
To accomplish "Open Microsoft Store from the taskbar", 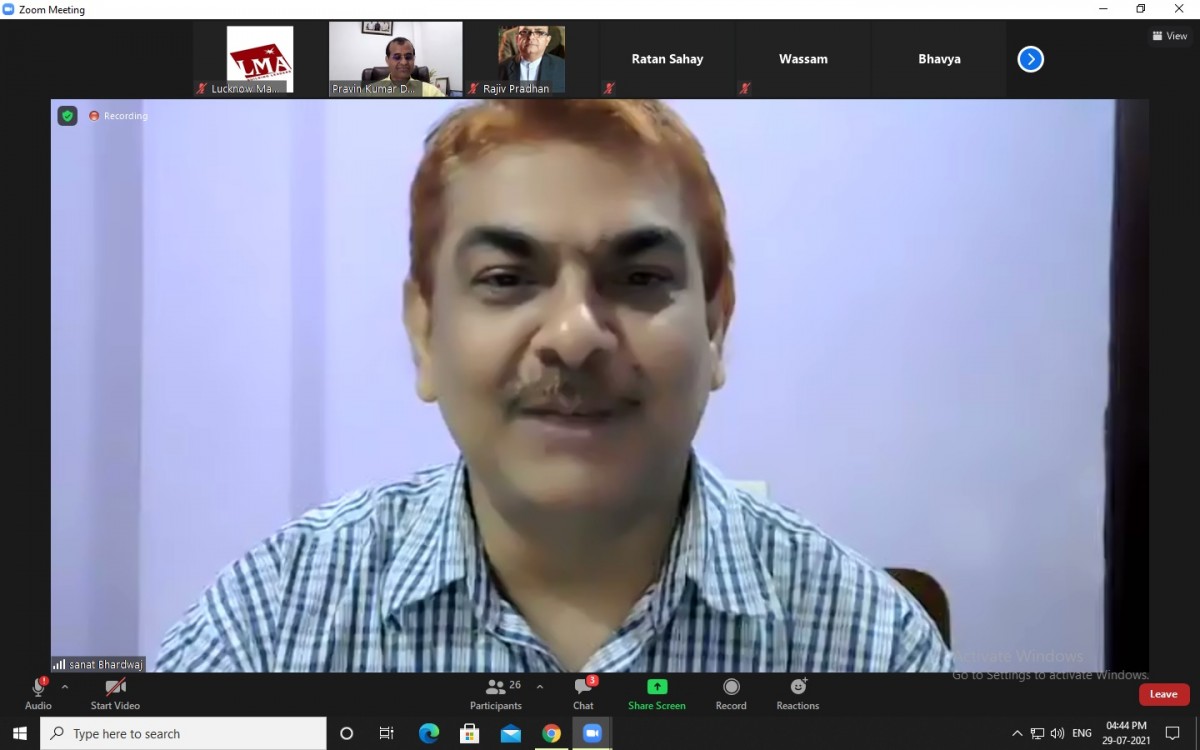I will (470, 733).
